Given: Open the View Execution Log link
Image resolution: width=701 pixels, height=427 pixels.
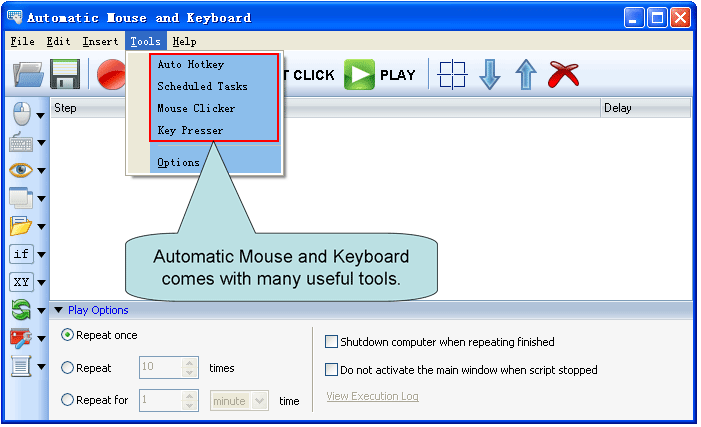Looking at the screenshot, I should [372, 396].
